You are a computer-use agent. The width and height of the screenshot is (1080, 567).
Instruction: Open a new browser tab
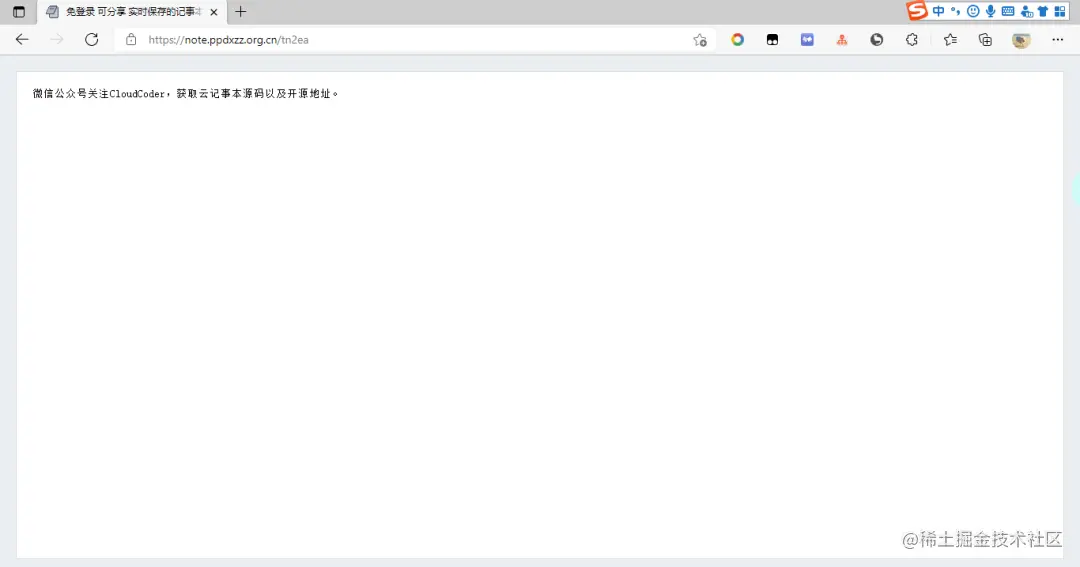pyautogui.click(x=240, y=12)
